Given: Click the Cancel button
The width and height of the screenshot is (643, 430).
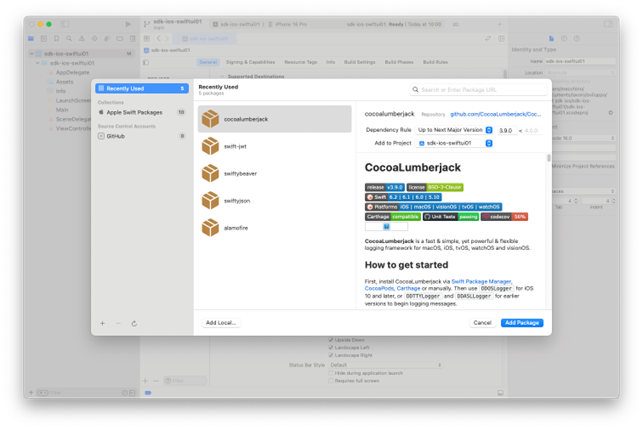Looking at the screenshot, I should tap(482, 323).
